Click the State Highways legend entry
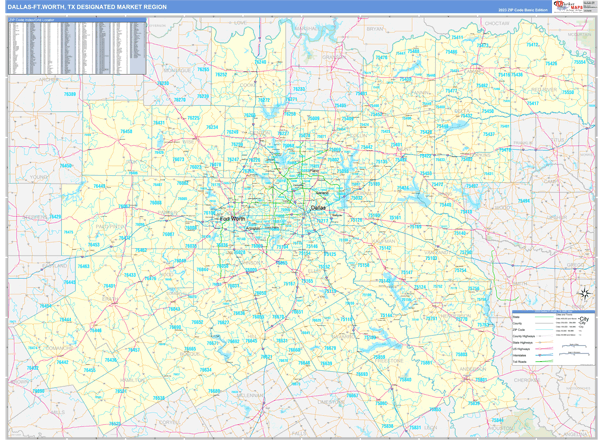Viewport: 600px width, 440px height. (x=534, y=342)
